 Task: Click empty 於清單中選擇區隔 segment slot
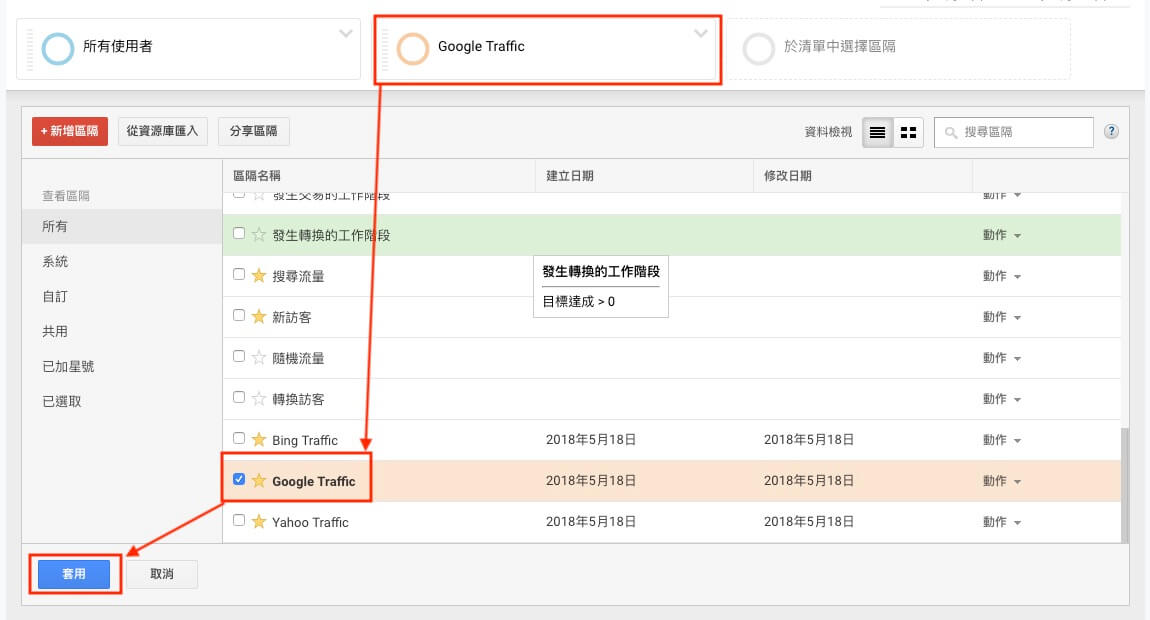[901, 48]
